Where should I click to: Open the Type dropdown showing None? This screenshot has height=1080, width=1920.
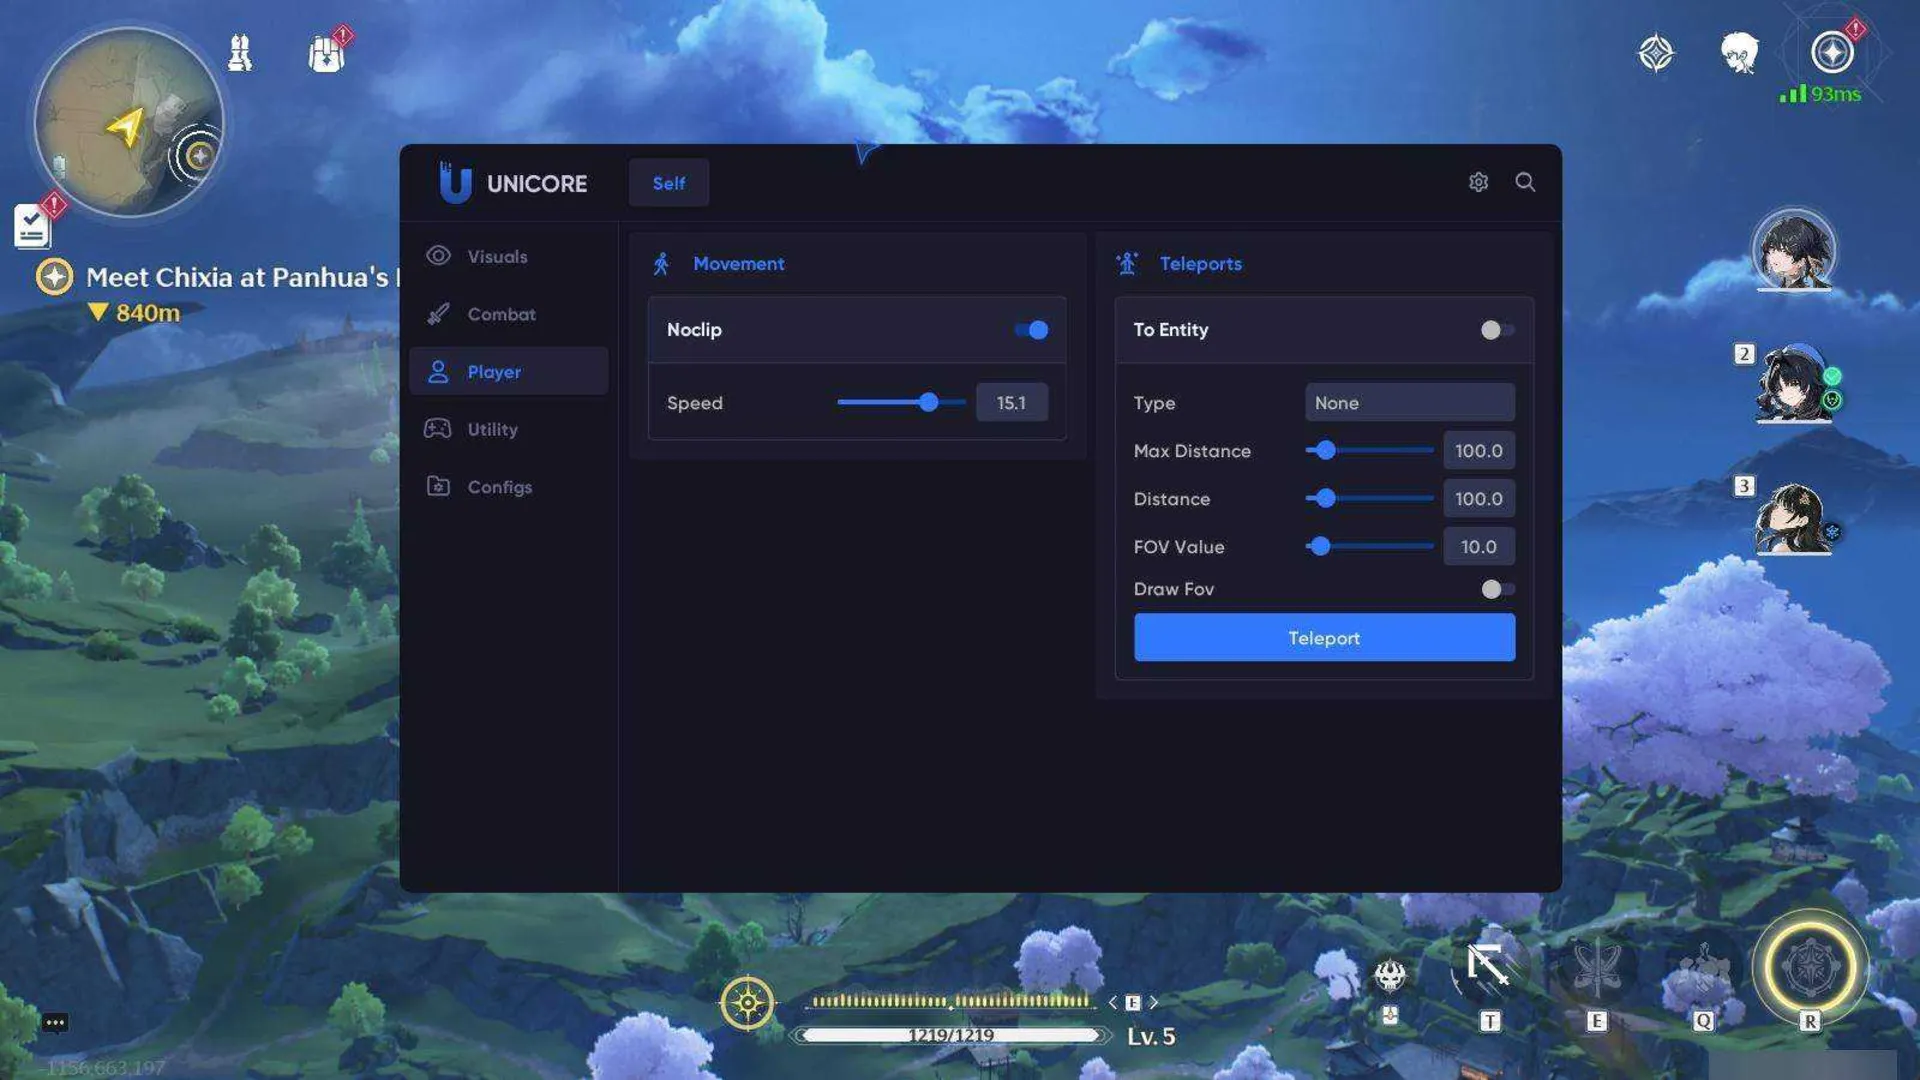[1409, 402]
